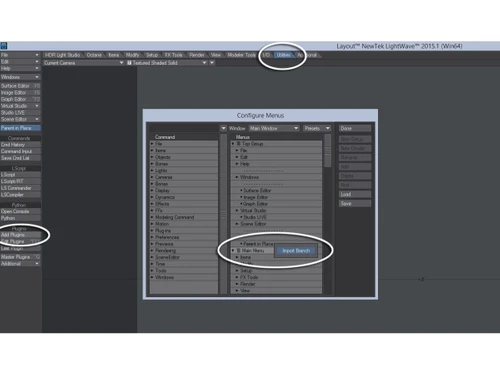Screen dimensions: 500x375
Task: Switch to the Modeler Tools tab
Action: tap(242, 55)
